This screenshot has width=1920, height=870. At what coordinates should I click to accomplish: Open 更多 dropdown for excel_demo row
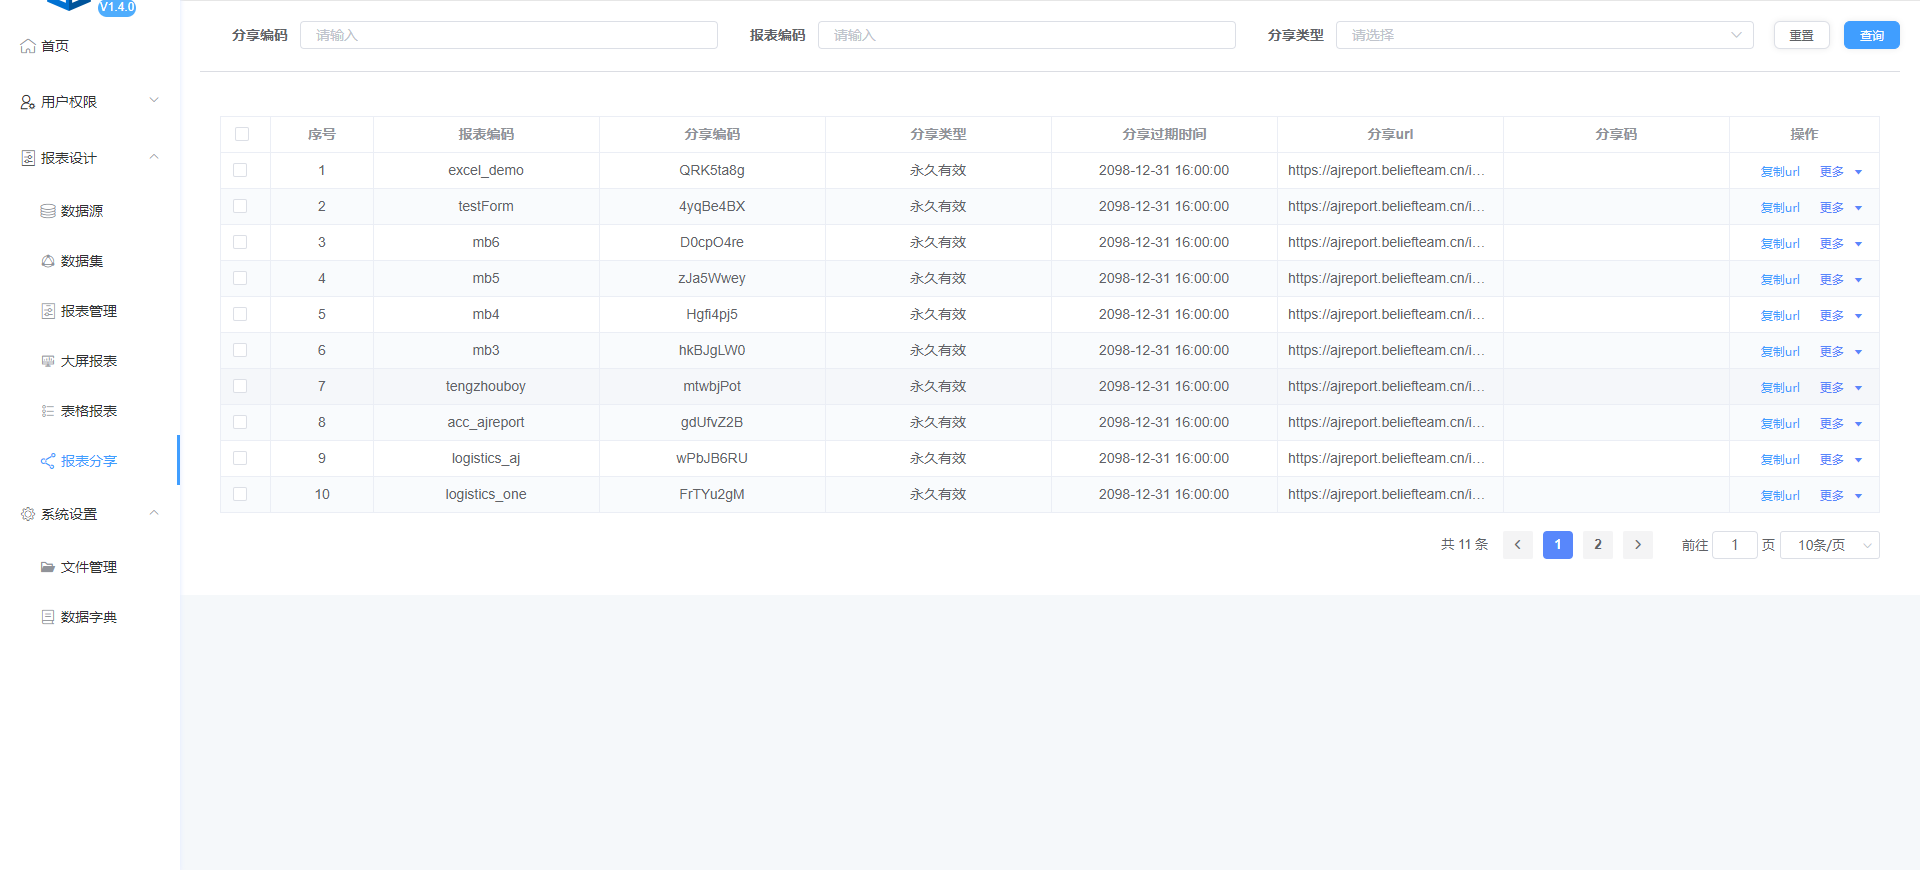(1840, 172)
